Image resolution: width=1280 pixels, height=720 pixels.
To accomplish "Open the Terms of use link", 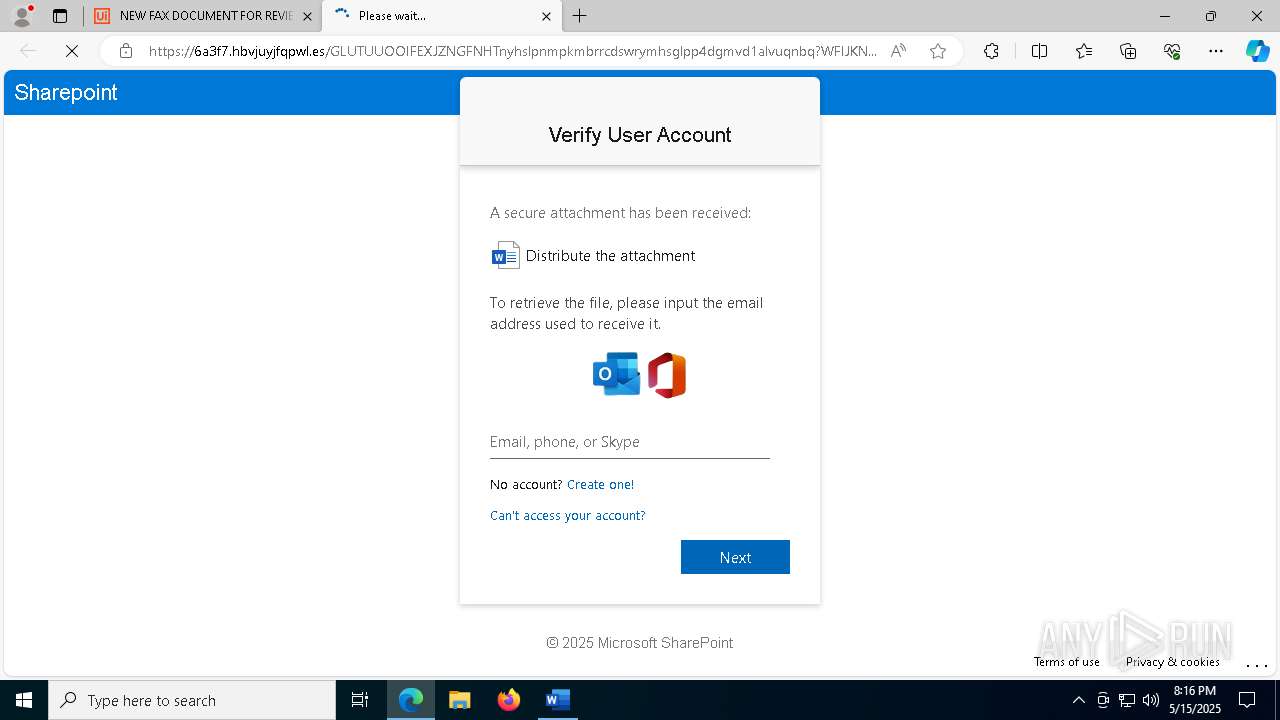I will point(1067,662).
